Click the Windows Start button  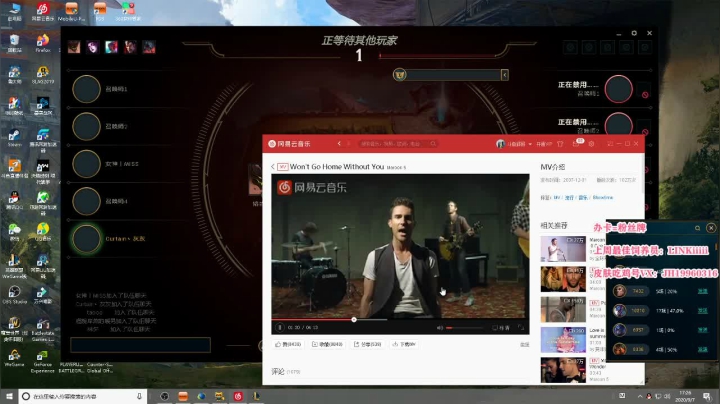[9, 396]
